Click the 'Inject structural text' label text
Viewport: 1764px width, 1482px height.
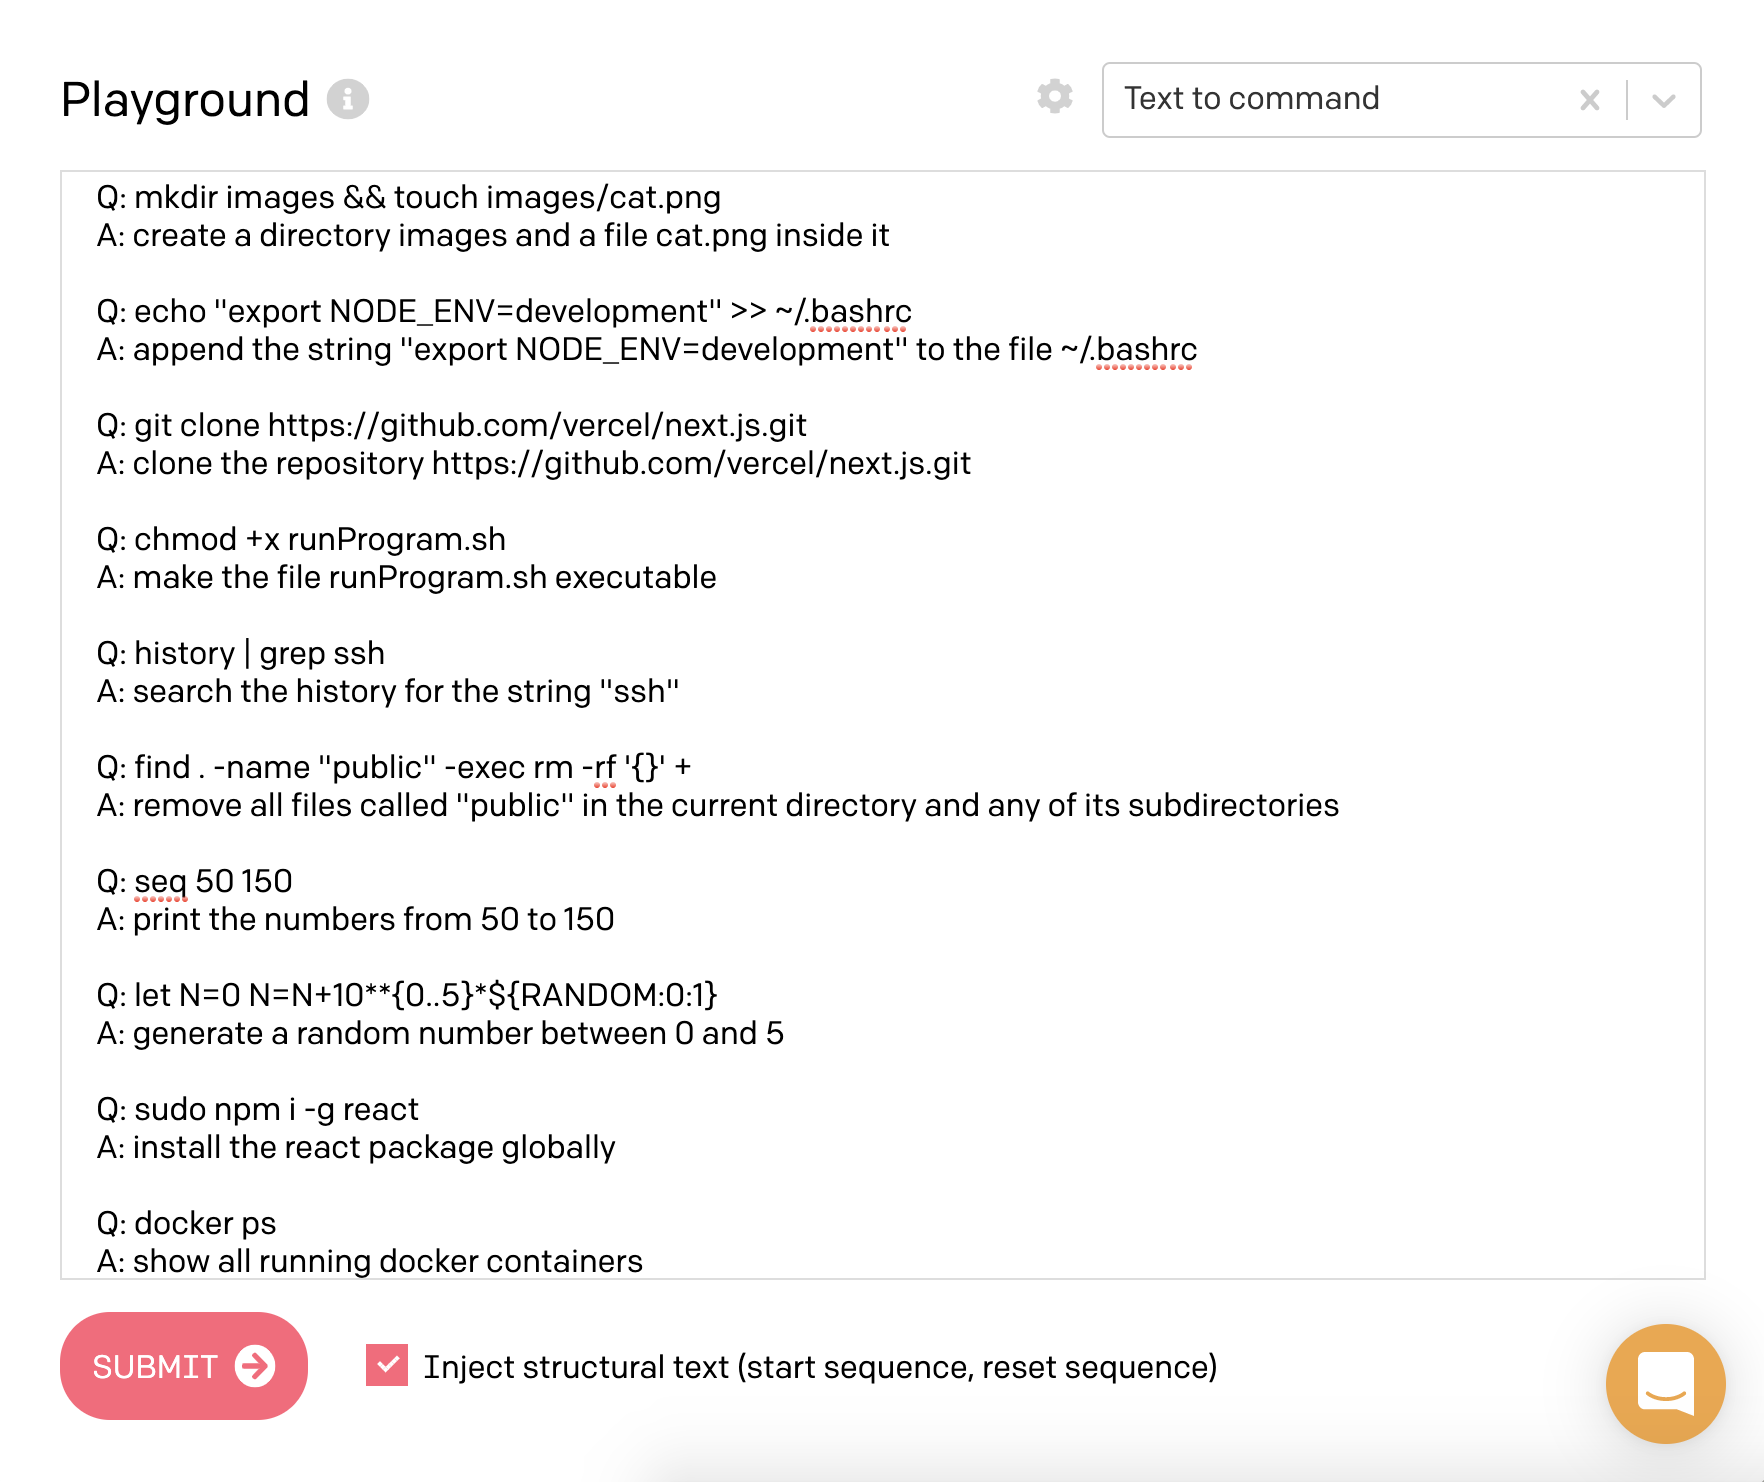[x=820, y=1367]
